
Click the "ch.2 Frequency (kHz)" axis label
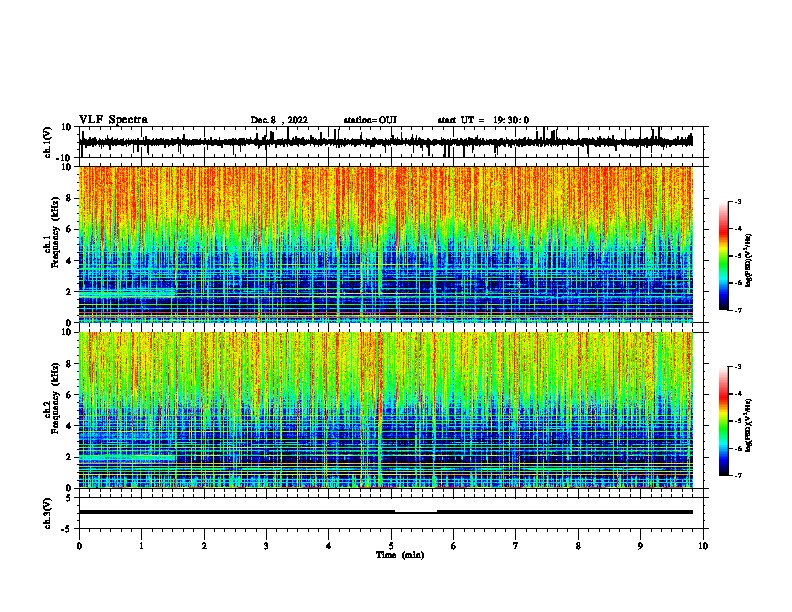pyautogui.click(x=54, y=398)
